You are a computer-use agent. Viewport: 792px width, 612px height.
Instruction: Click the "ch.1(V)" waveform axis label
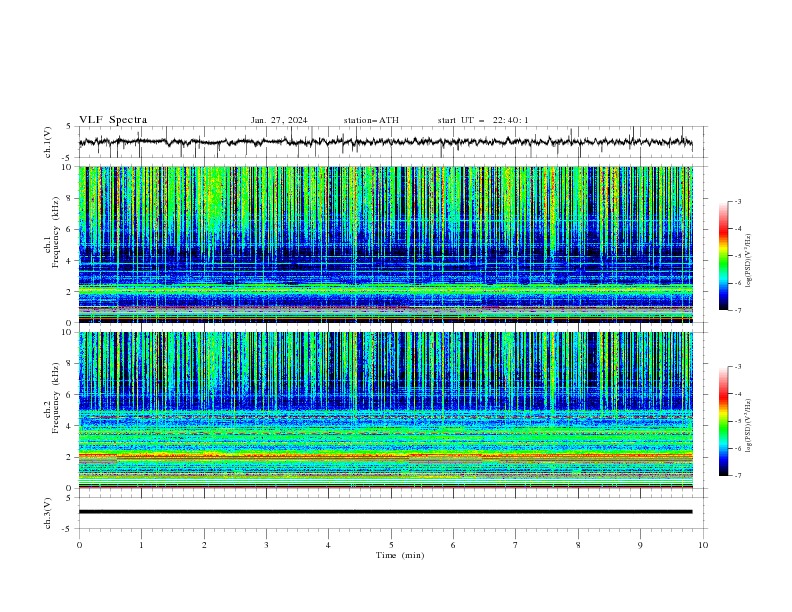click(x=48, y=142)
